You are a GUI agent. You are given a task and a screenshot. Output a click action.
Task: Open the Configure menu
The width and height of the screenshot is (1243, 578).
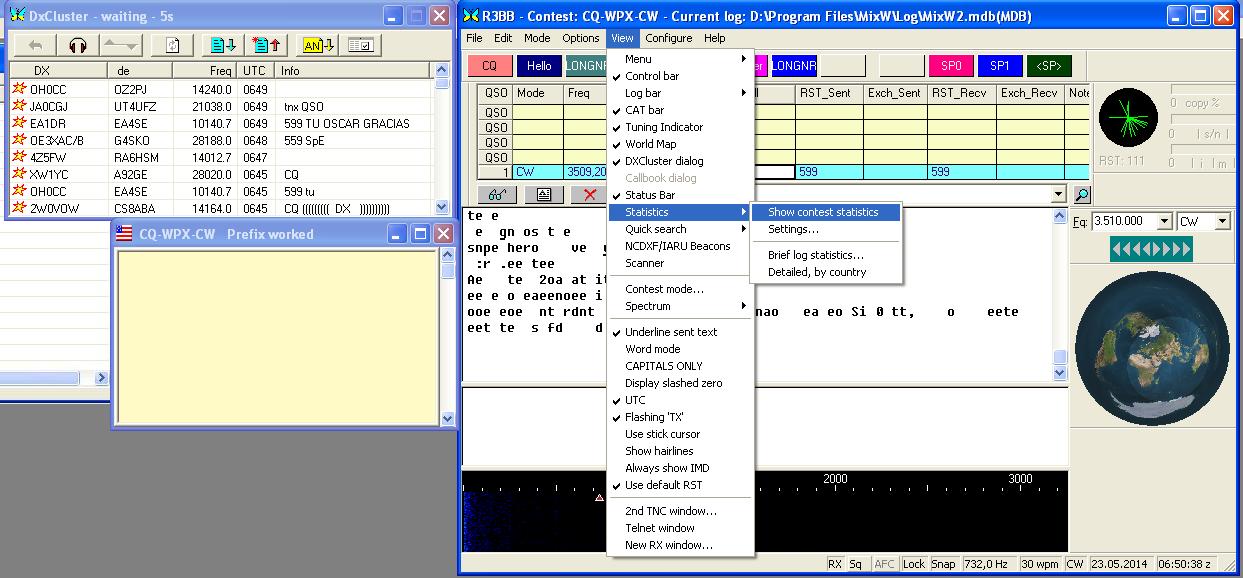pyautogui.click(x=668, y=38)
